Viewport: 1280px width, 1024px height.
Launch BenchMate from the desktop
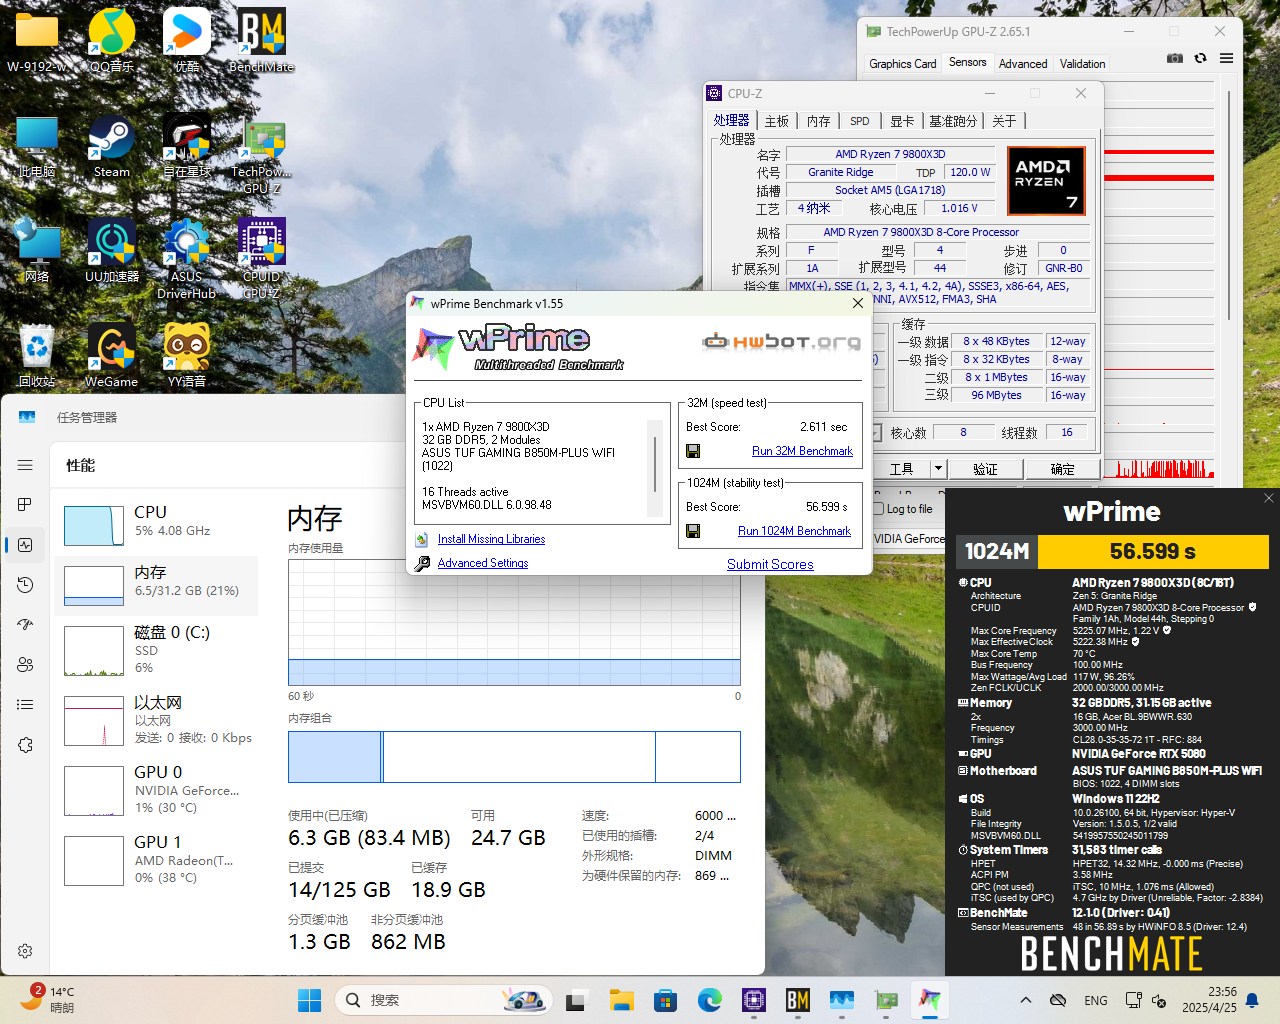tap(262, 40)
